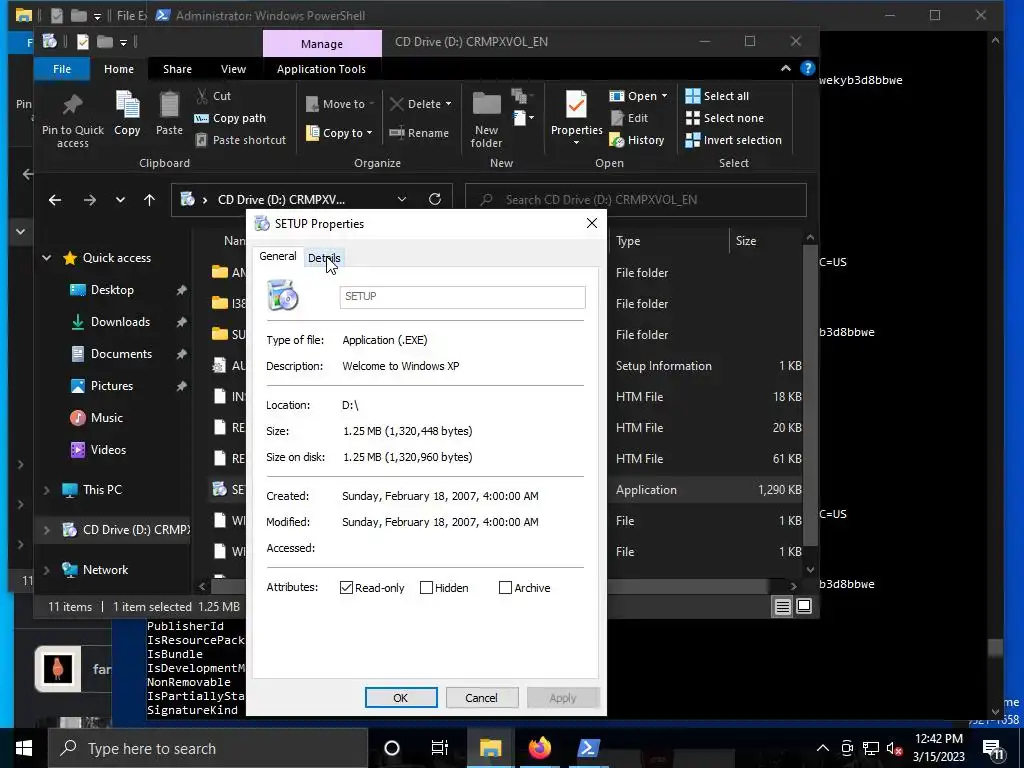Show hidden system tray icons
1024x768 pixels.
823,748
